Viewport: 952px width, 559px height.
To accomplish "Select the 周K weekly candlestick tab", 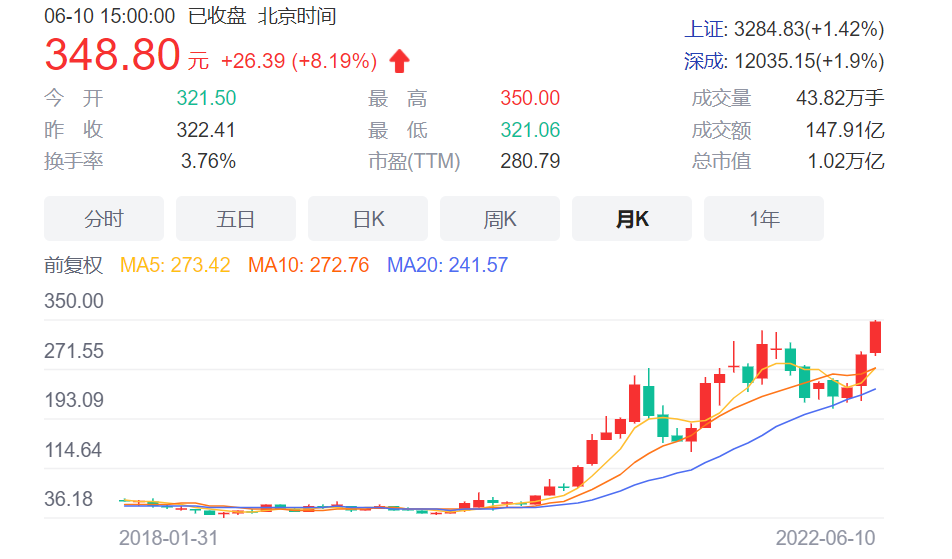I will click(500, 219).
